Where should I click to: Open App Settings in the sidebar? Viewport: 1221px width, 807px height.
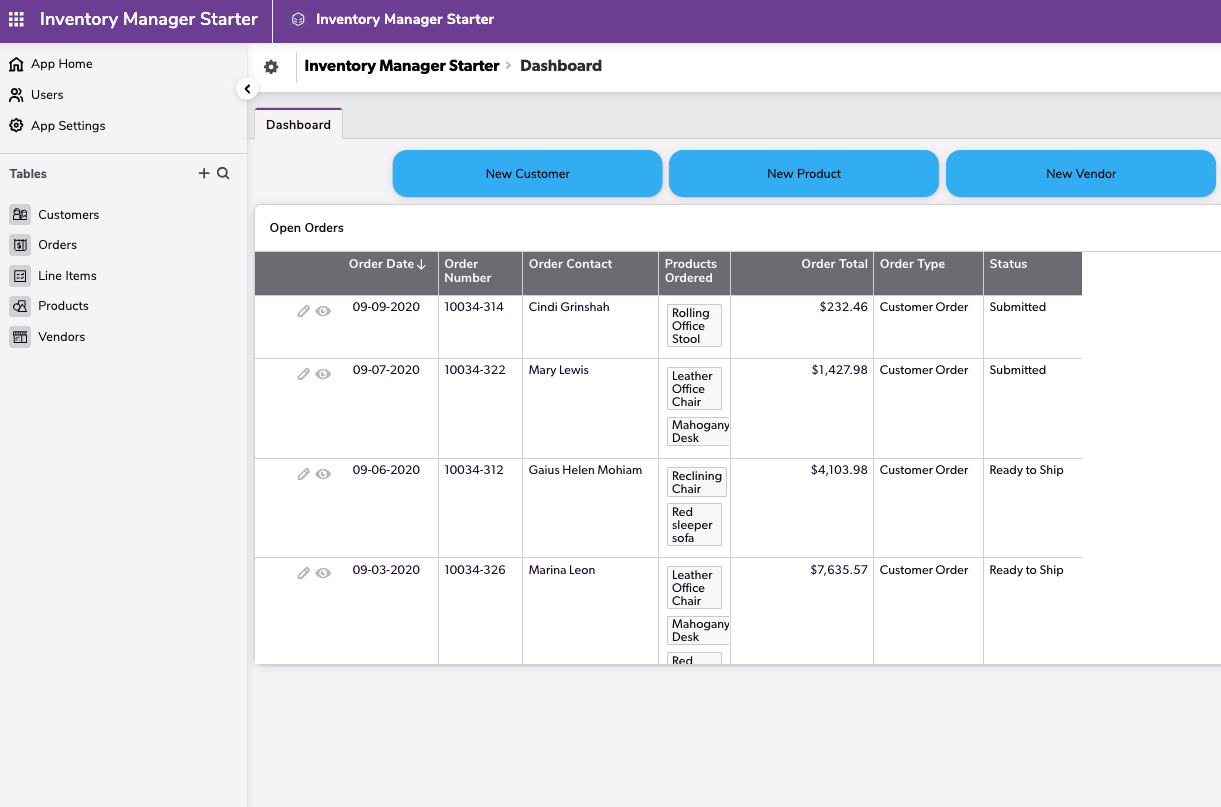click(67, 125)
